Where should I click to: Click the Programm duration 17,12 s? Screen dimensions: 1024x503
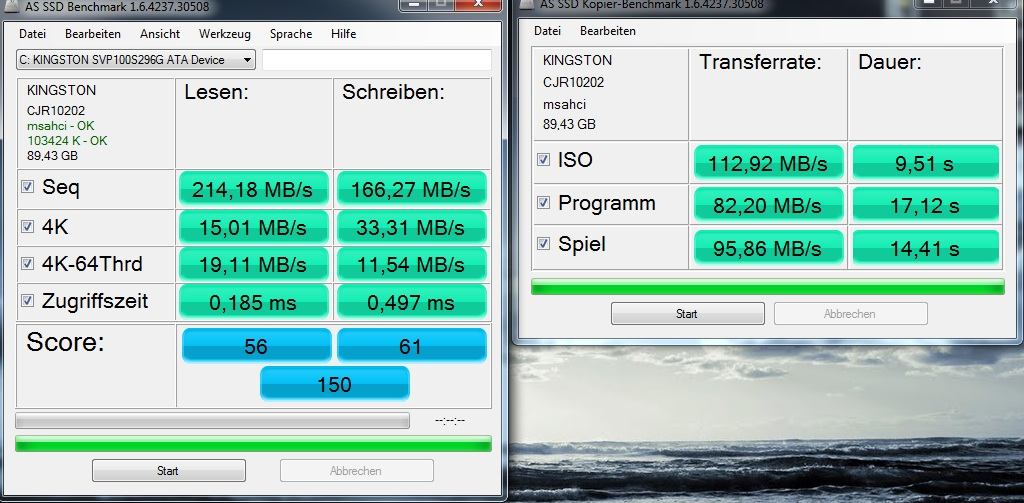(926, 205)
